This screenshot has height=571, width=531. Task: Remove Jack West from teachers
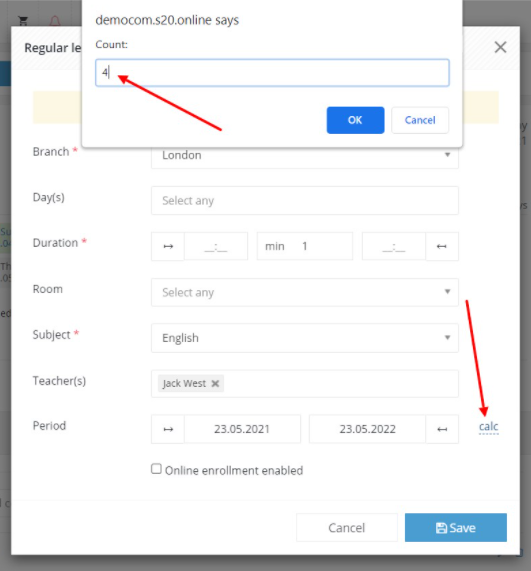click(215, 383)
